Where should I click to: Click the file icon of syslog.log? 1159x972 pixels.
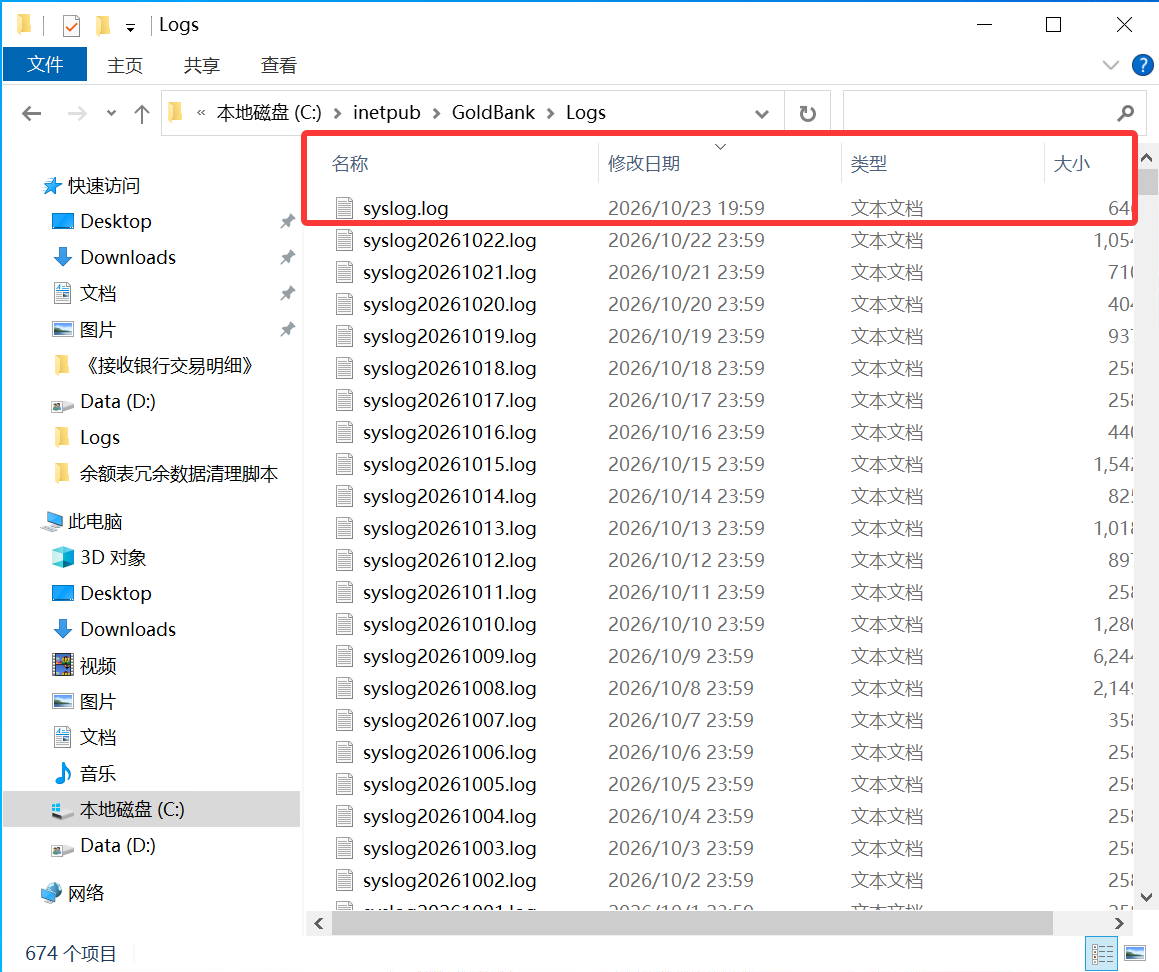pos(344,208)
